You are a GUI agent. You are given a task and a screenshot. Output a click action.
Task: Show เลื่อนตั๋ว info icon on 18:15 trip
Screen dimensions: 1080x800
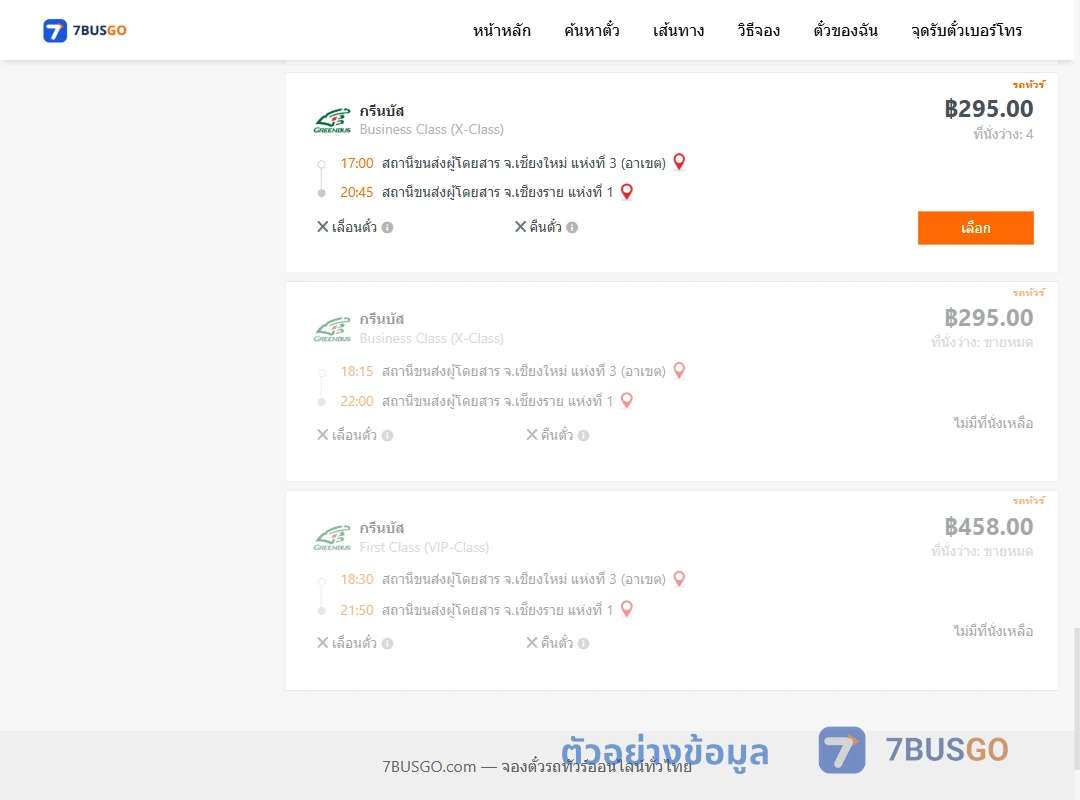pyautogui.click(x=387, y=435)
